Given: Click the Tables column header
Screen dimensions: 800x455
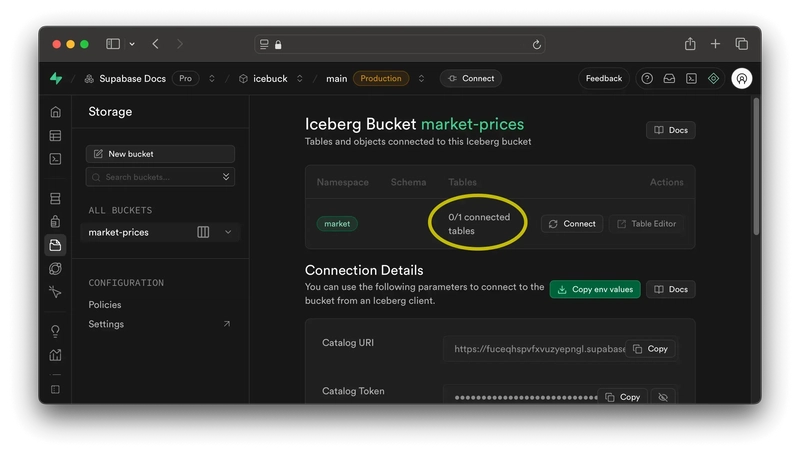Looking at the screenshot, I should (462, 182).
